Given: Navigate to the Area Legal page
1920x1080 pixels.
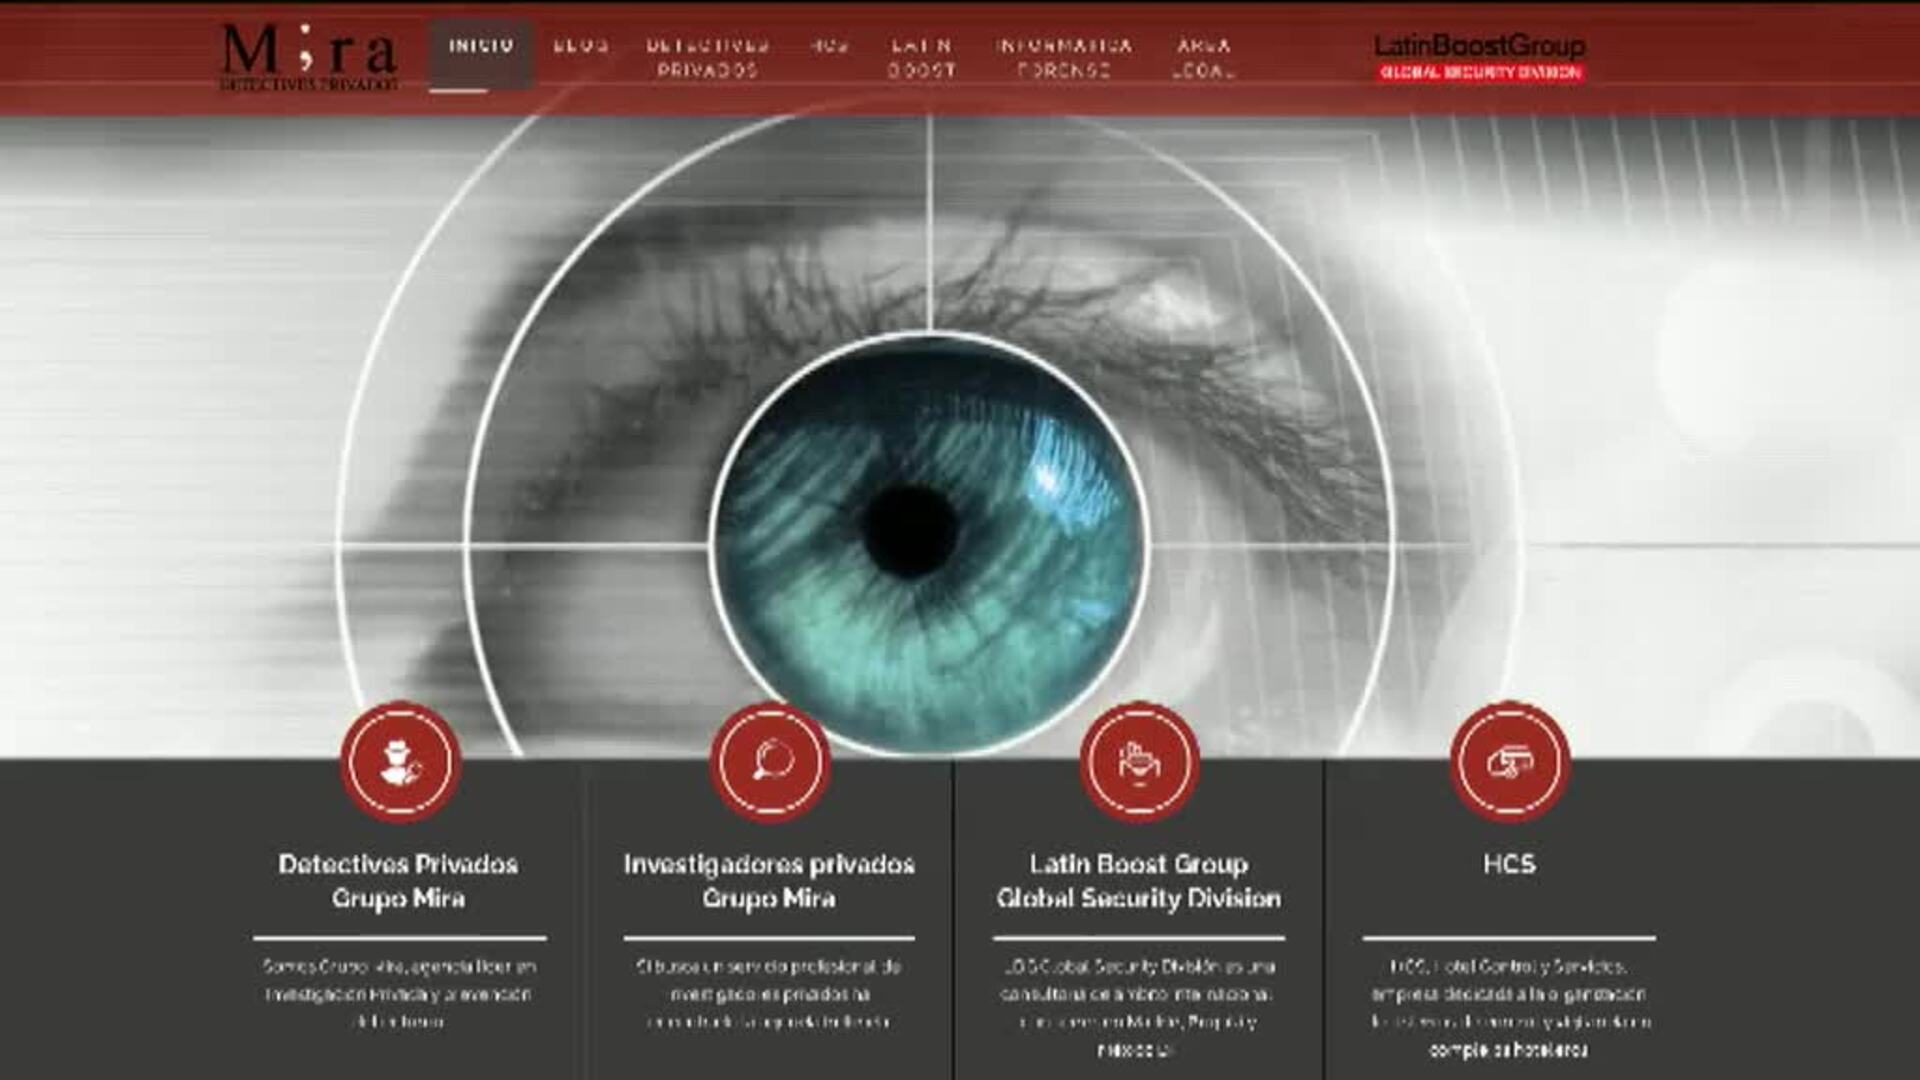Looking at the screenshot, I should (1203, 58).
